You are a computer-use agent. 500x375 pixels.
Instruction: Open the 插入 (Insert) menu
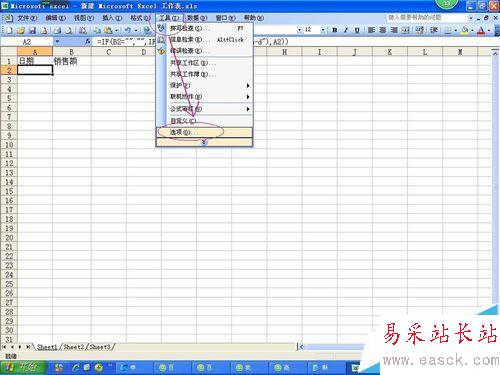coord(112,18)
